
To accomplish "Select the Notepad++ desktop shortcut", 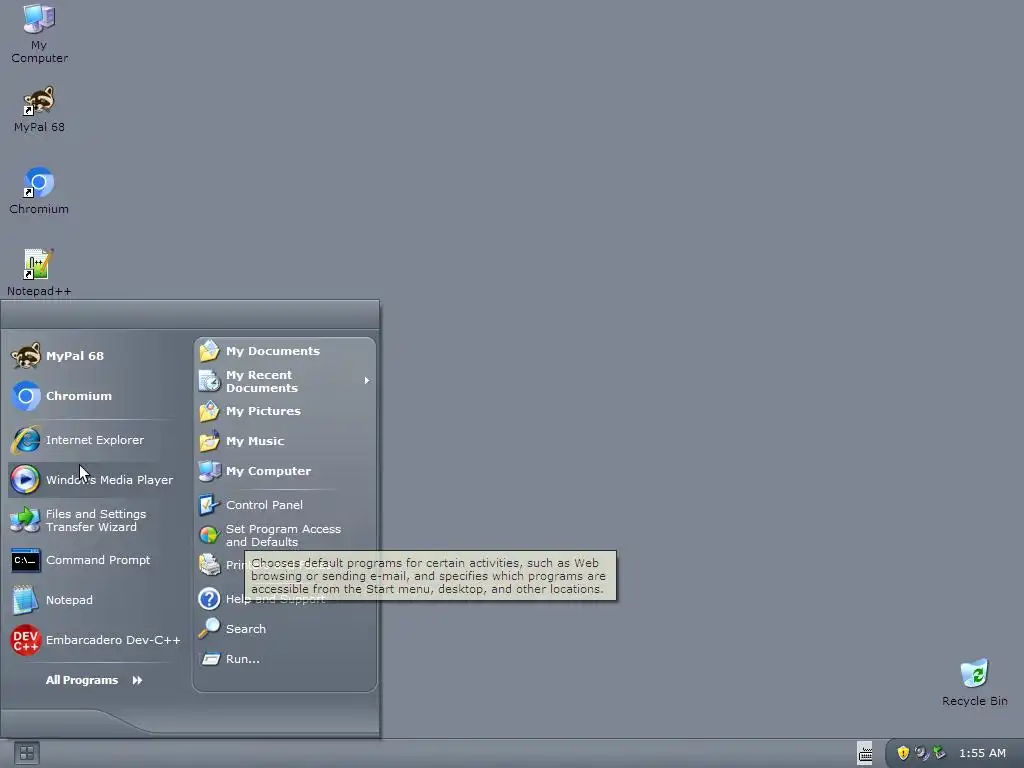I will [39, 272].
